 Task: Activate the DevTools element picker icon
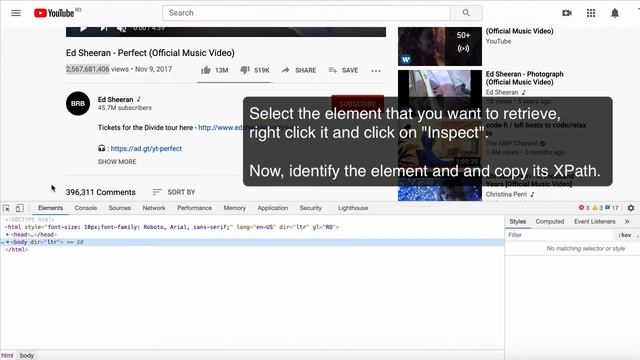(x=6, y=208)
